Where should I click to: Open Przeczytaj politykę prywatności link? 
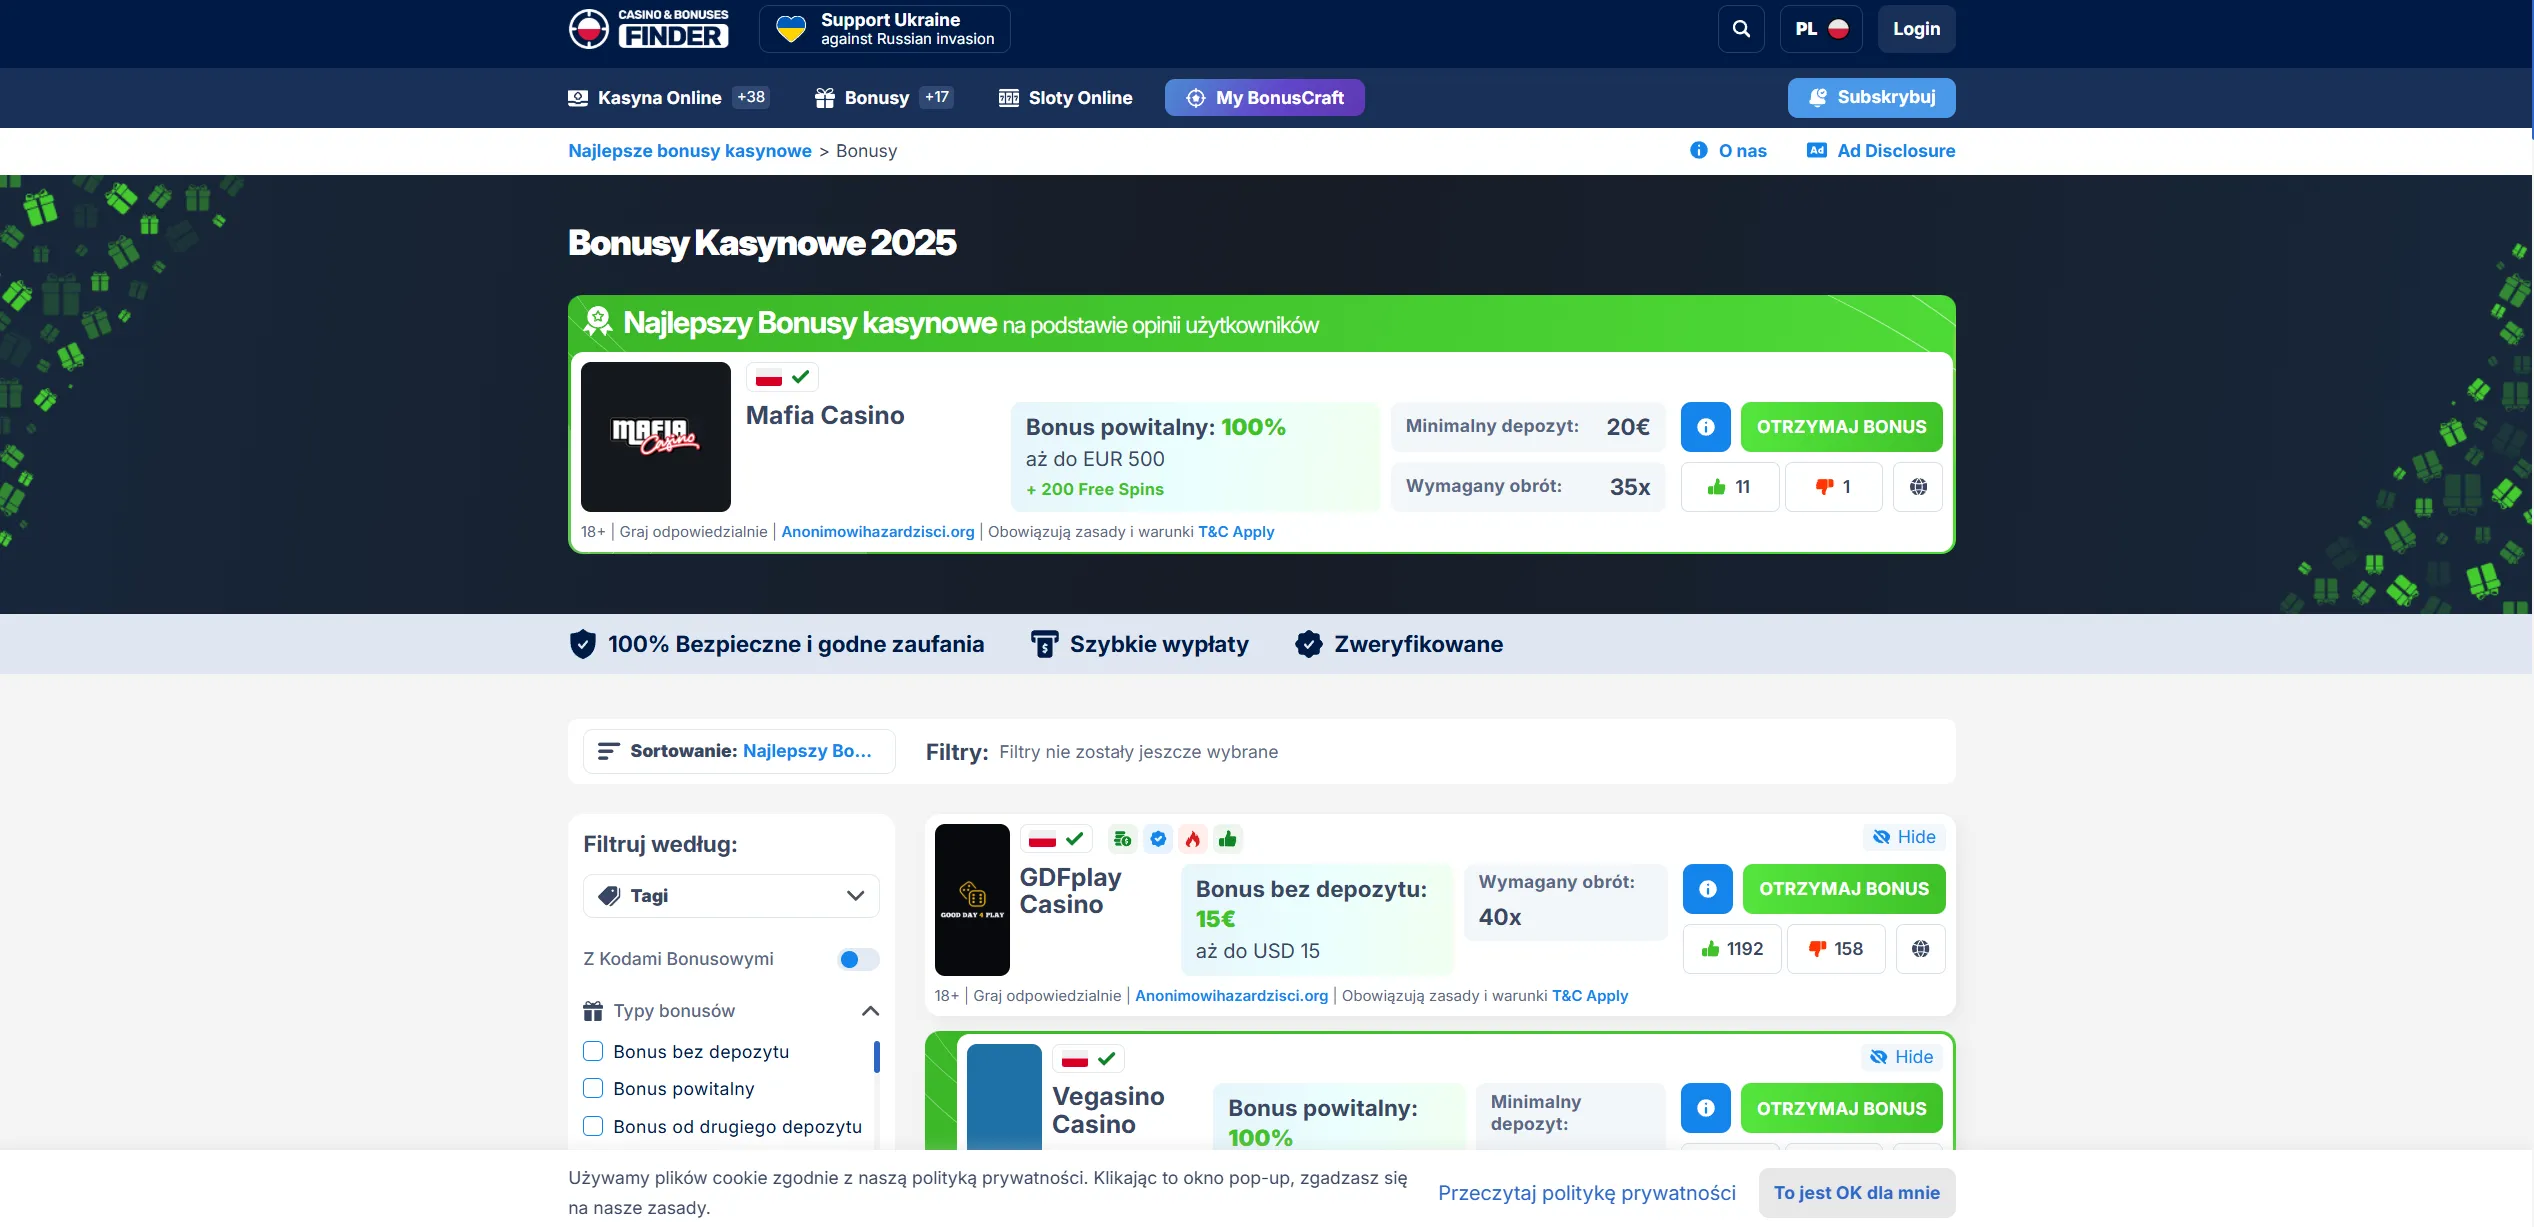1587,1193
